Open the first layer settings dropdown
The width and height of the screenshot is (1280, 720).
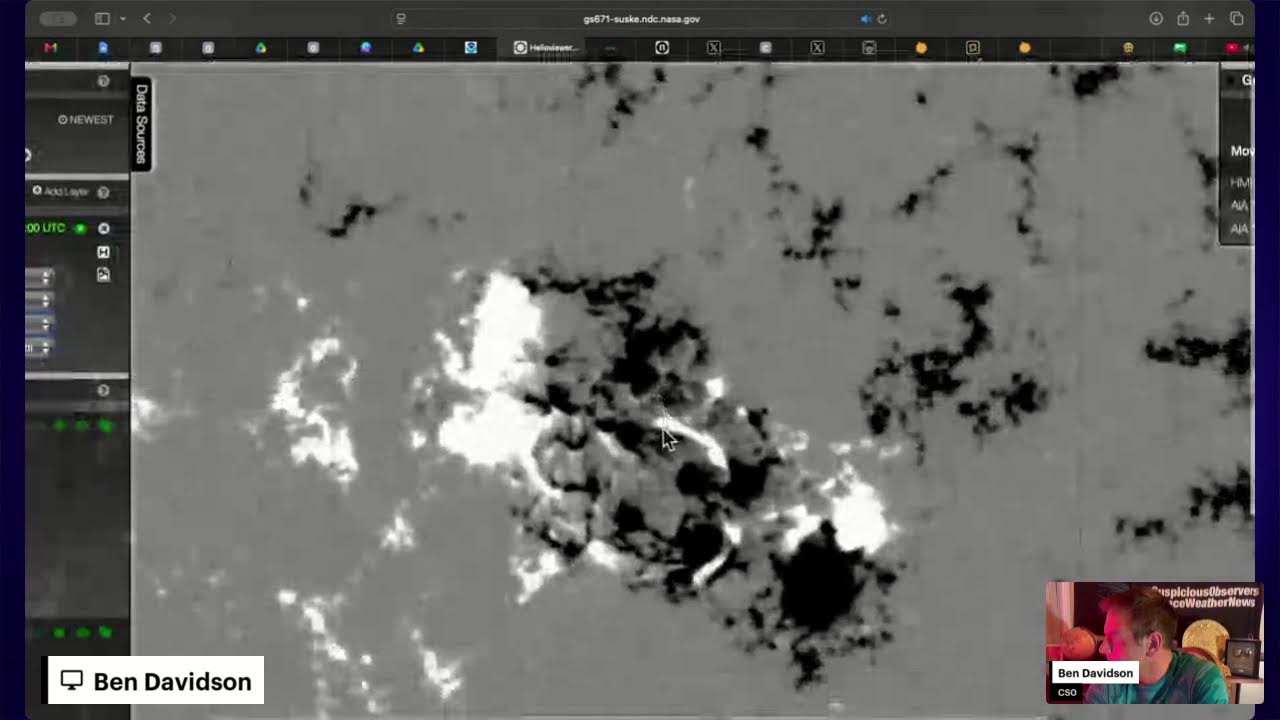40,275
